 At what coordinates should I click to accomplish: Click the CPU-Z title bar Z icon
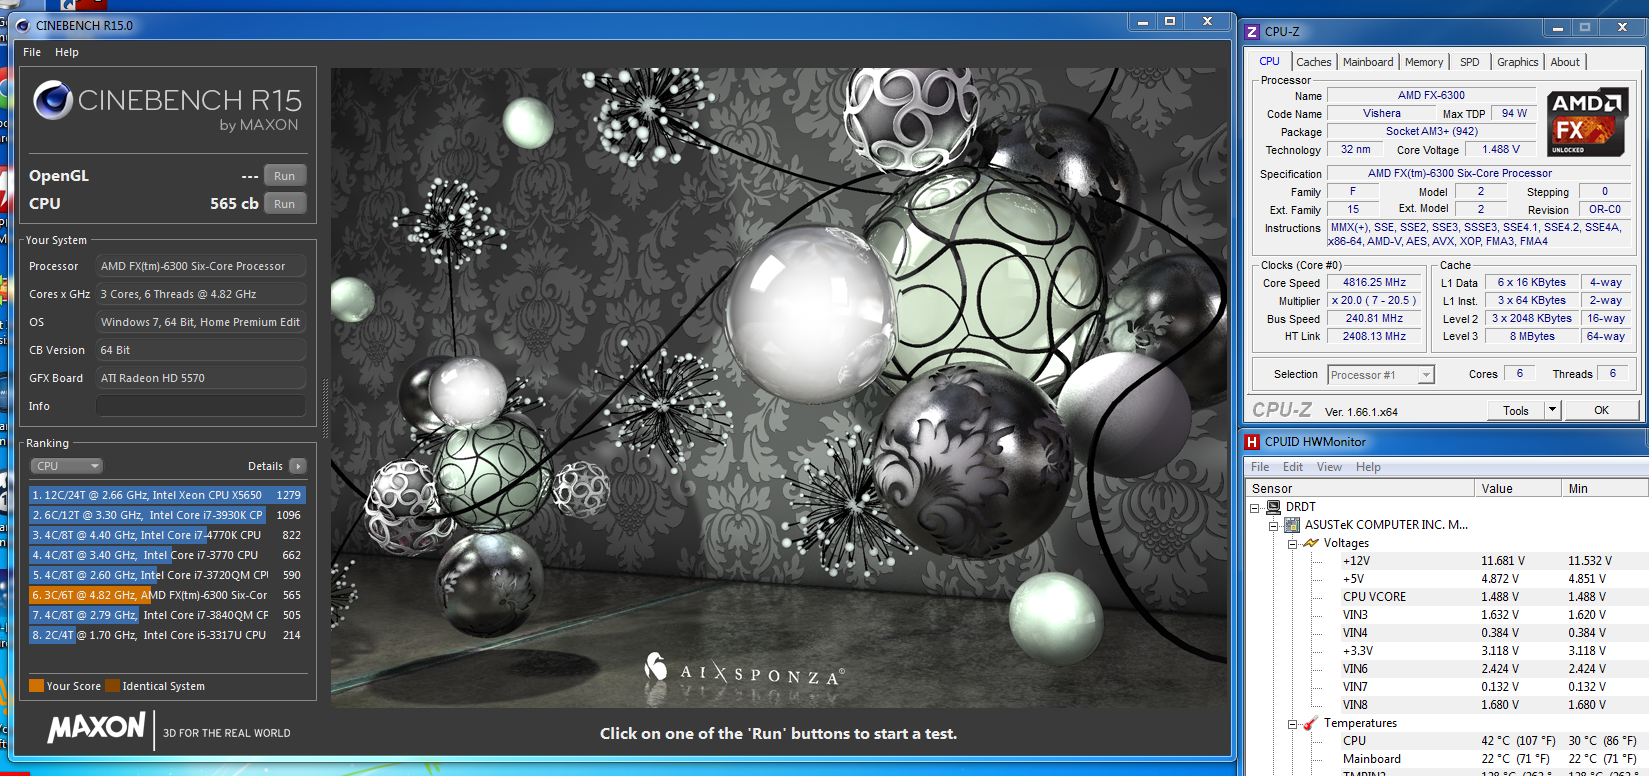[x=1252, y=32]
